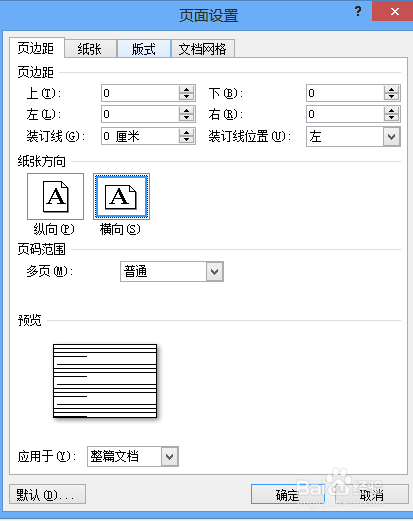Increase the left margin 左 value
The width and height of the screenshot is (413, 521).
186,111
